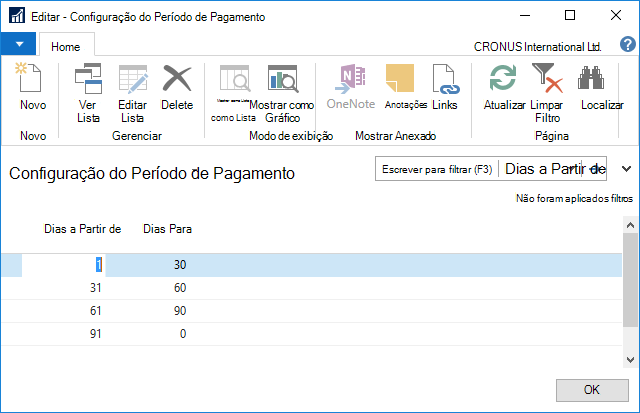
Task: Click Não foram aplicados filtros text
Action: [x=574, y=198]
